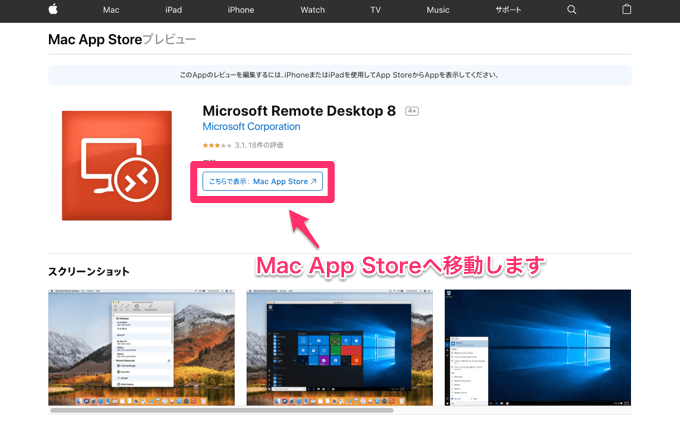Click the Mac App Store heading link
680x429 pixels.
95,39
